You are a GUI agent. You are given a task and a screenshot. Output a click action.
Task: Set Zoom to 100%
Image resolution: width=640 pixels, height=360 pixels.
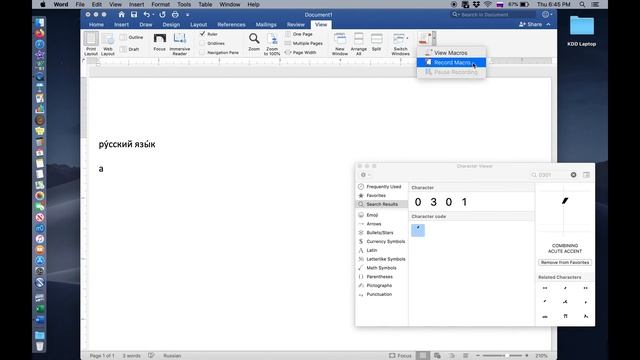pyautogui.click(x=272, y=44)
